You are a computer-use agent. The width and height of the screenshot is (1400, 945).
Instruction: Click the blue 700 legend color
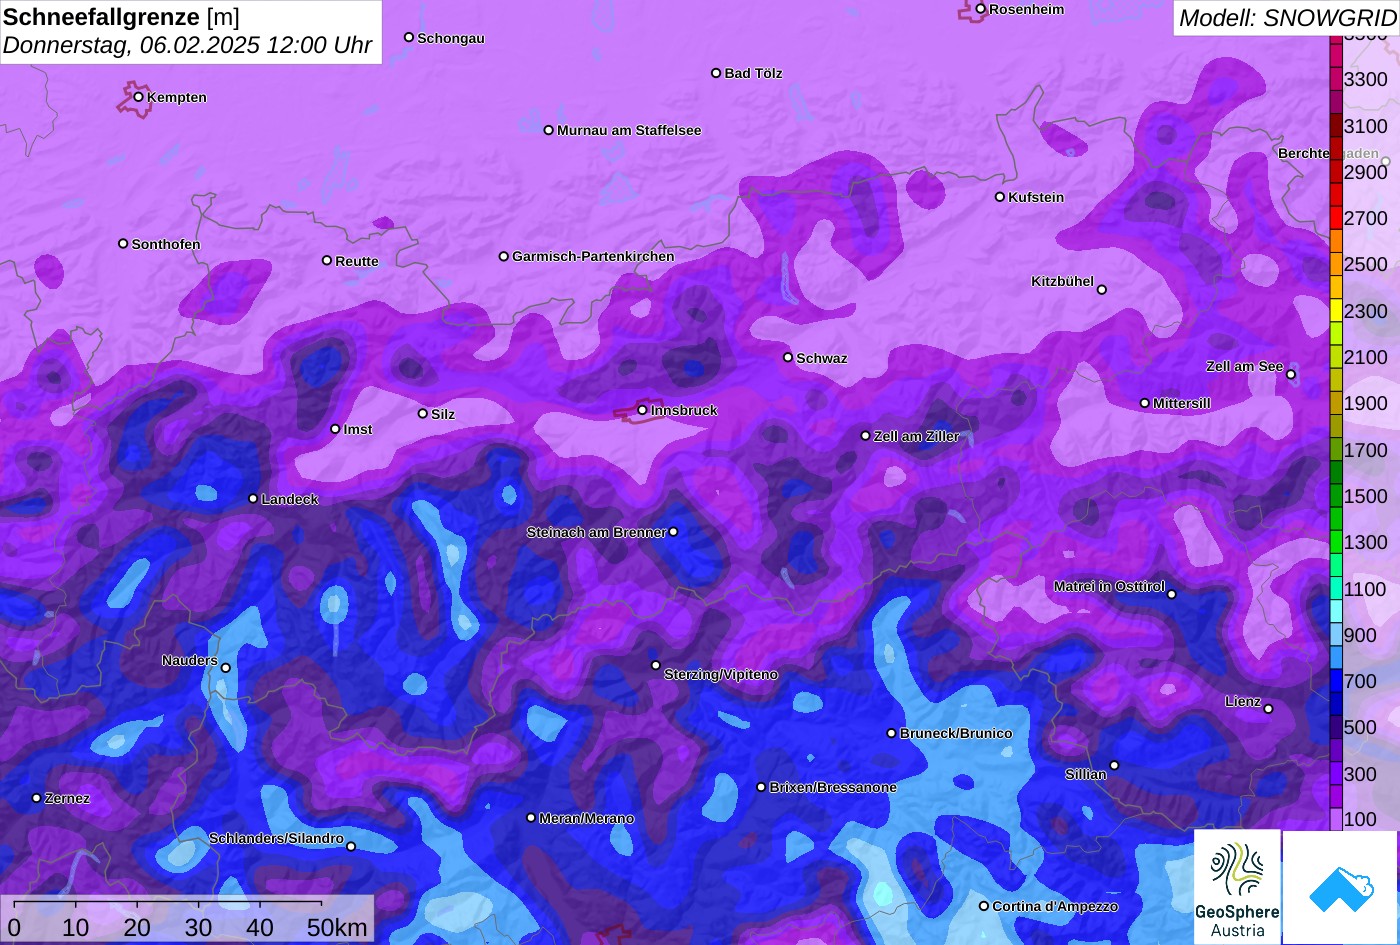tap(1336, 681)
